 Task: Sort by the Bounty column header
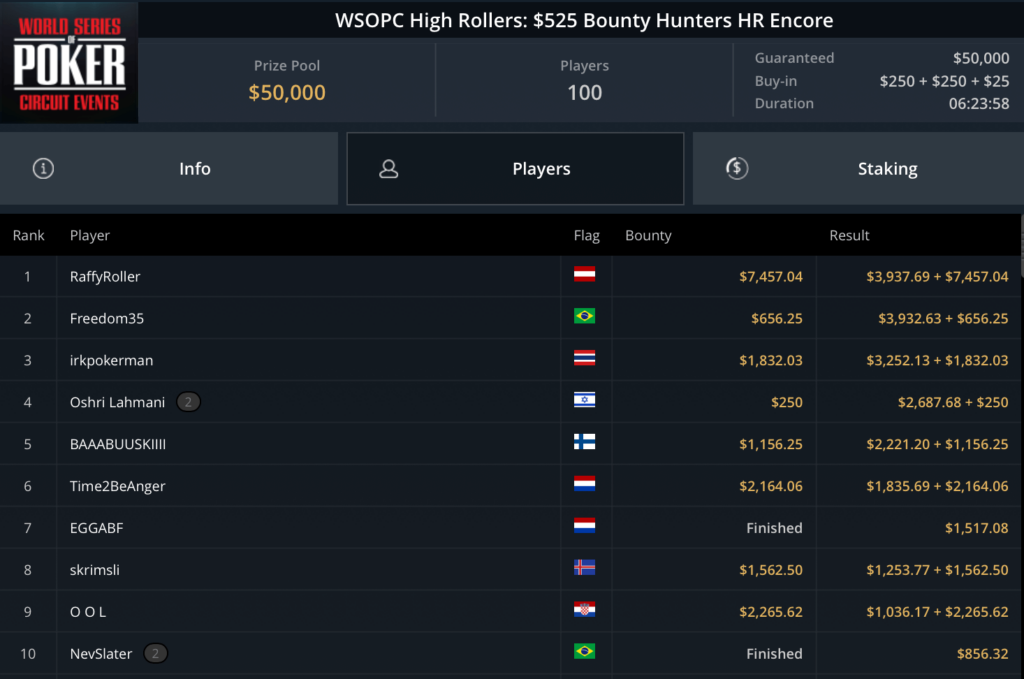tap(648, 236)
